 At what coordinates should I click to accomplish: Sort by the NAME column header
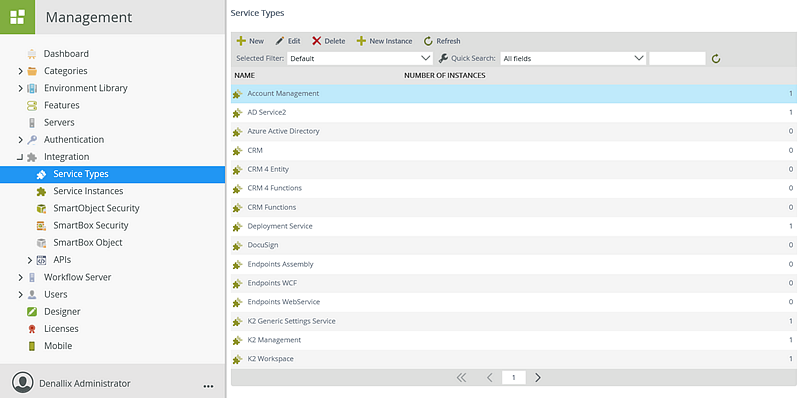pyautogui.click(x=244, y=76)
